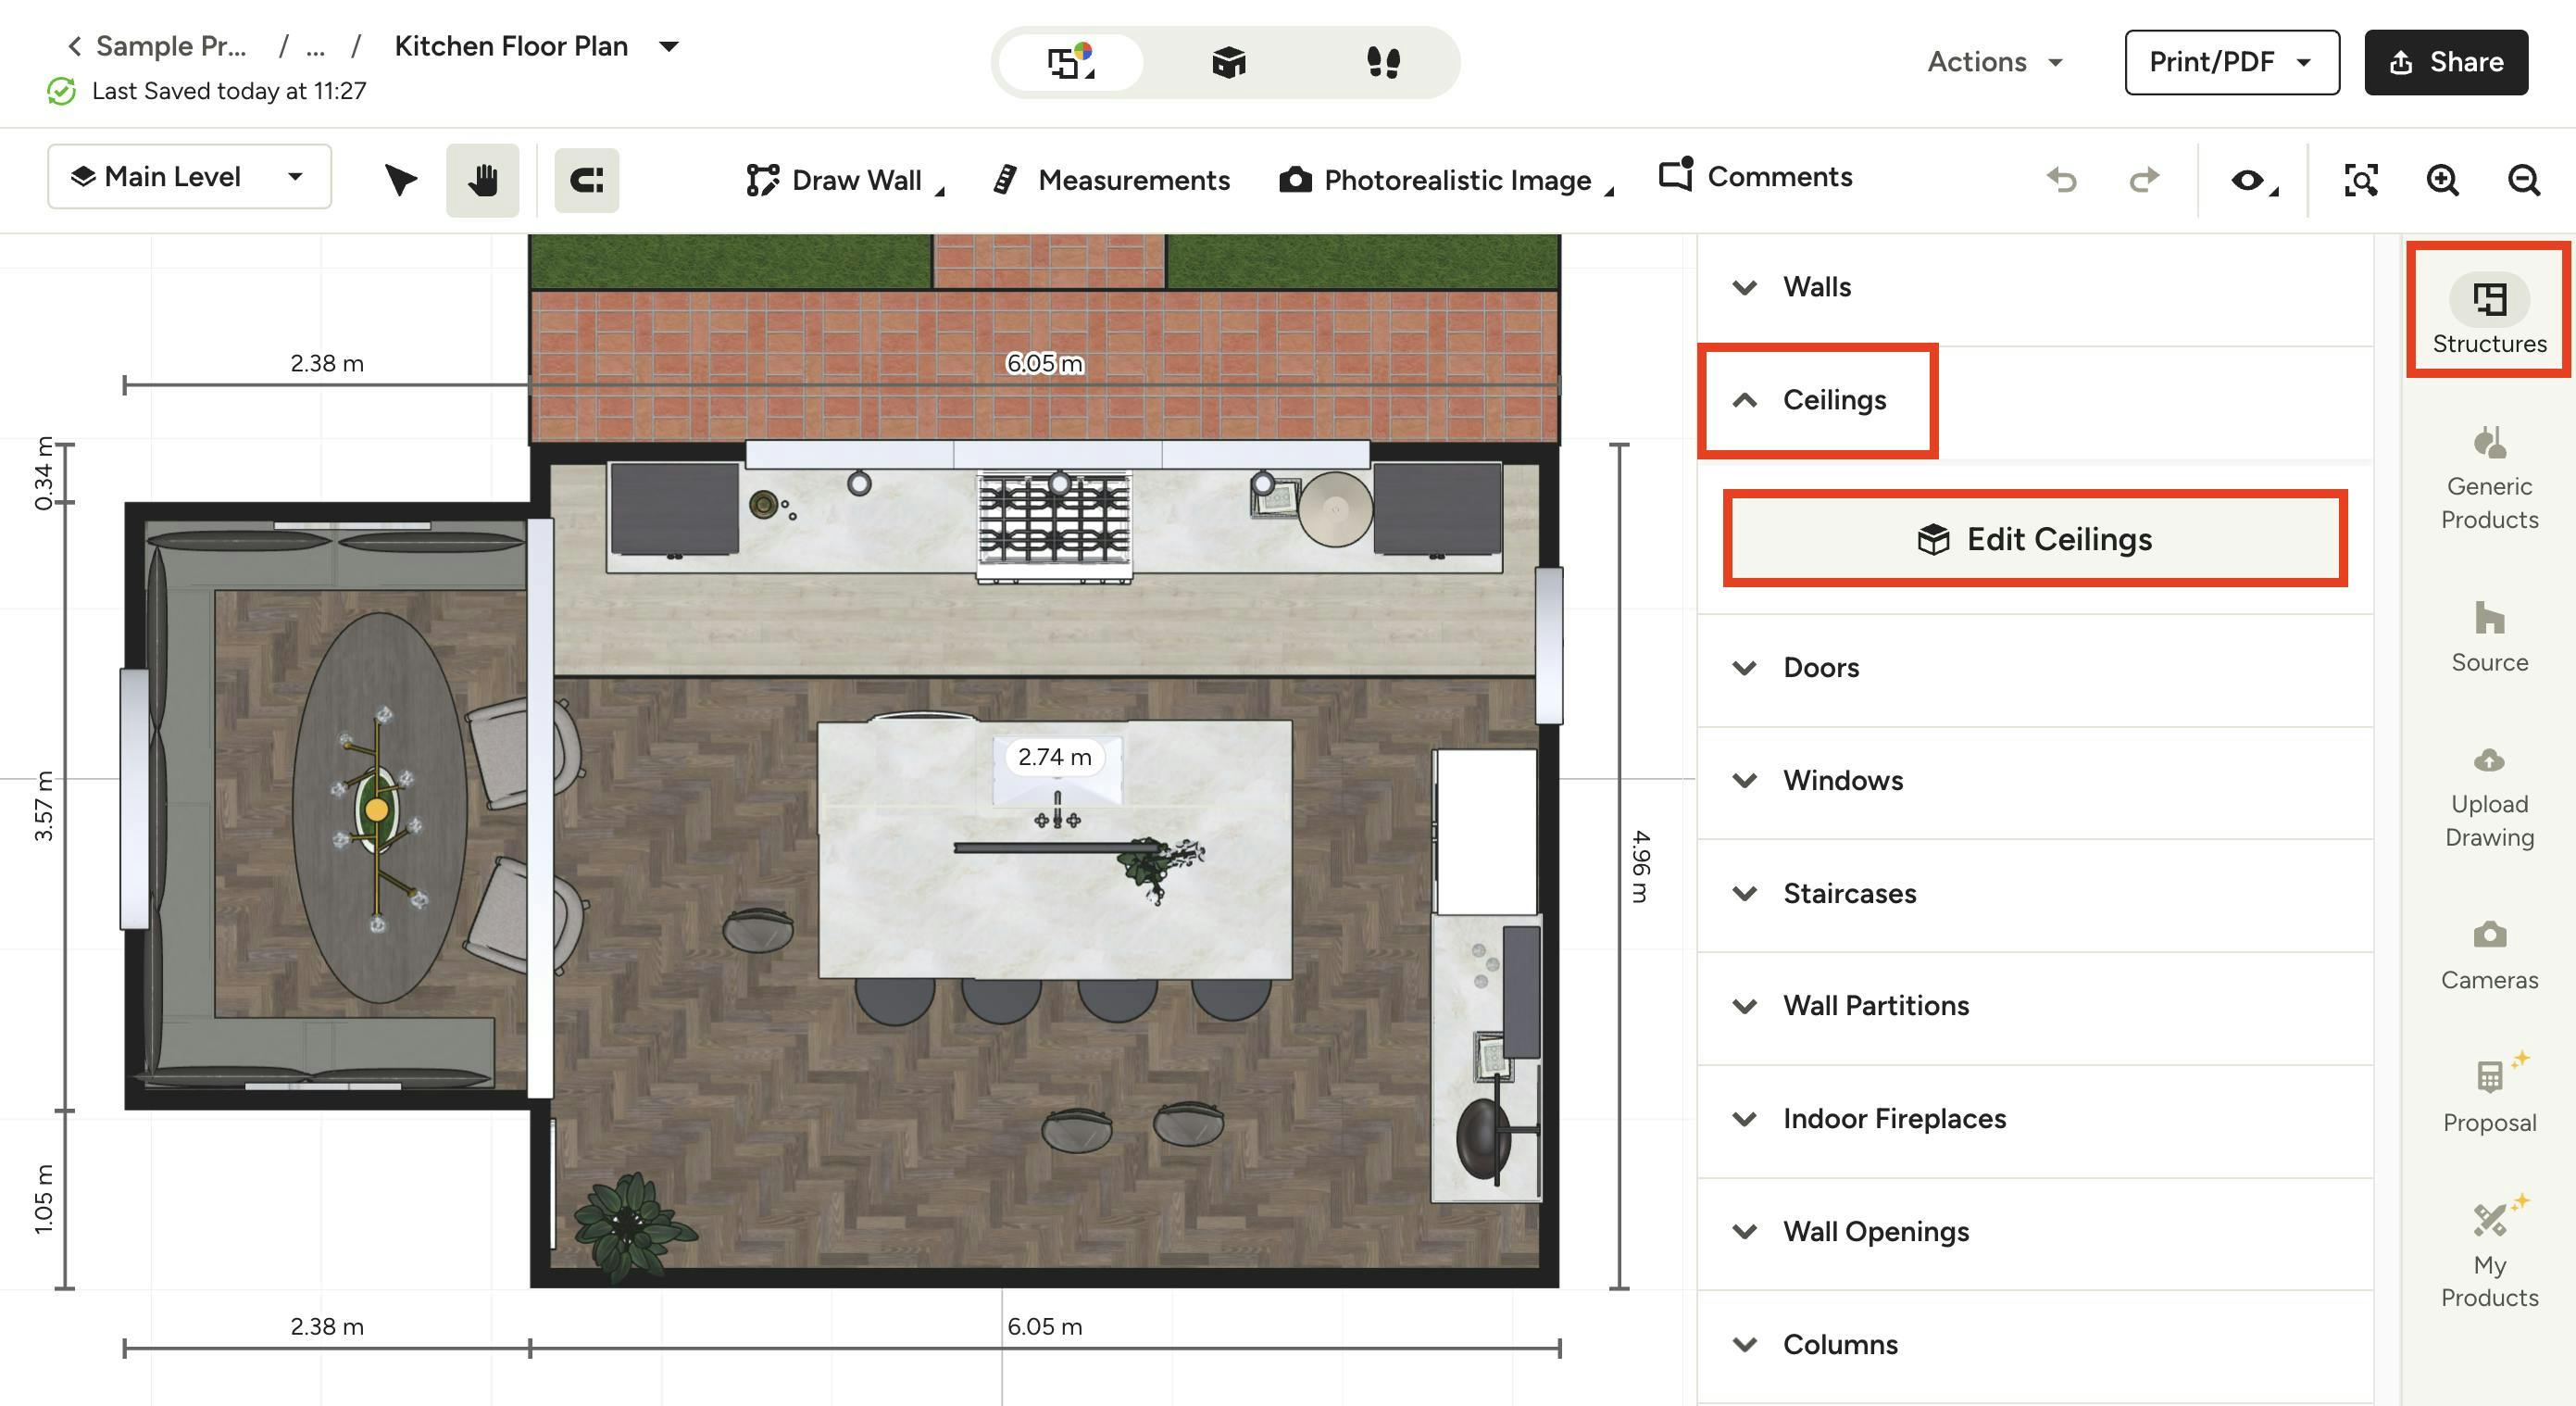Activate the hand pan tool
Image resolution: width=2576 pixels, height=1406 pixels.
(483, 180)
